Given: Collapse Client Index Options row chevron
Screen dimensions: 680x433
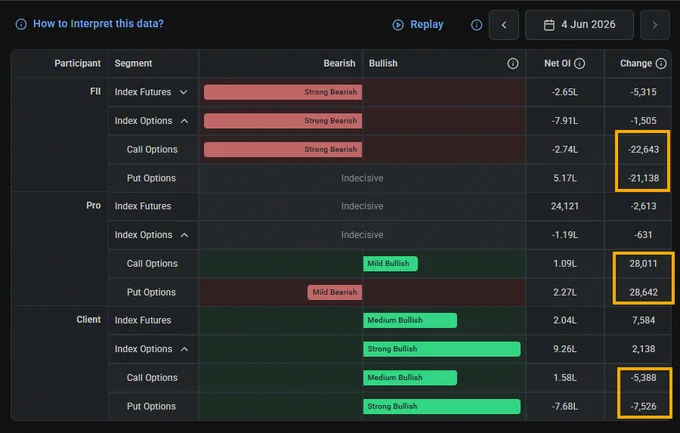Looking at the screenshot, I should point(184,349).
